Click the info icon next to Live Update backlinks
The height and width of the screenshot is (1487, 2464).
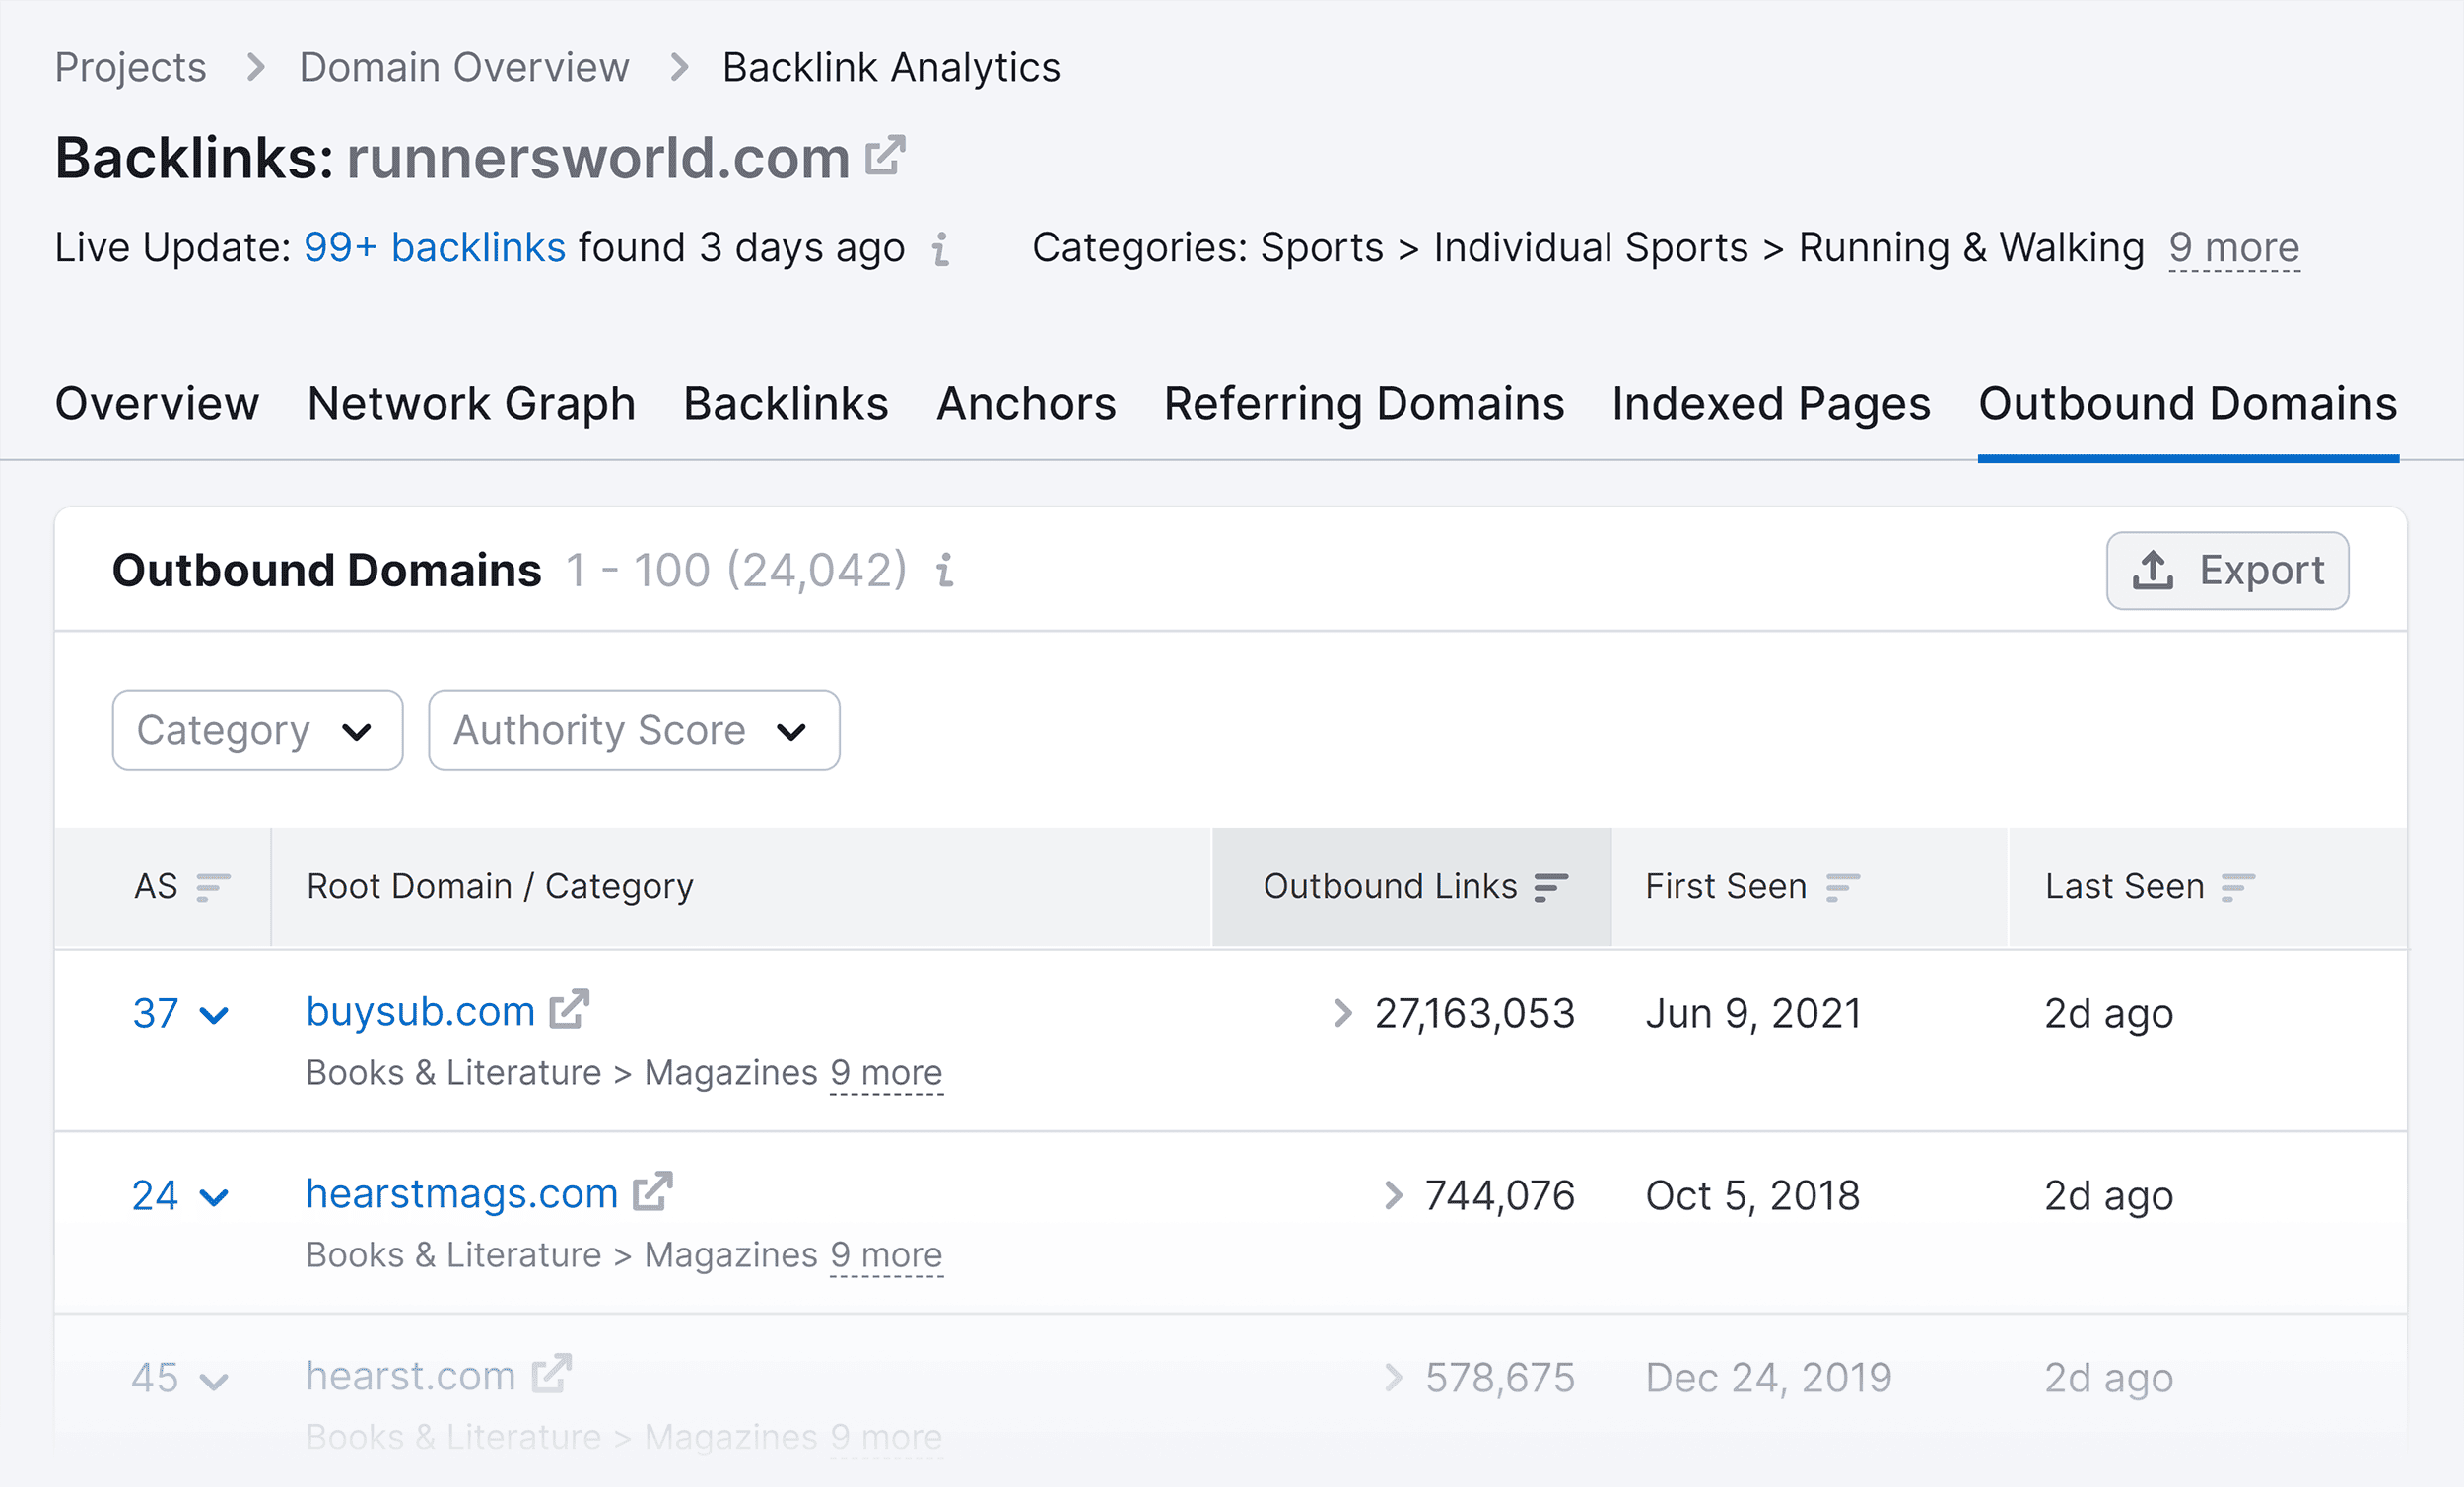[940, 251]
